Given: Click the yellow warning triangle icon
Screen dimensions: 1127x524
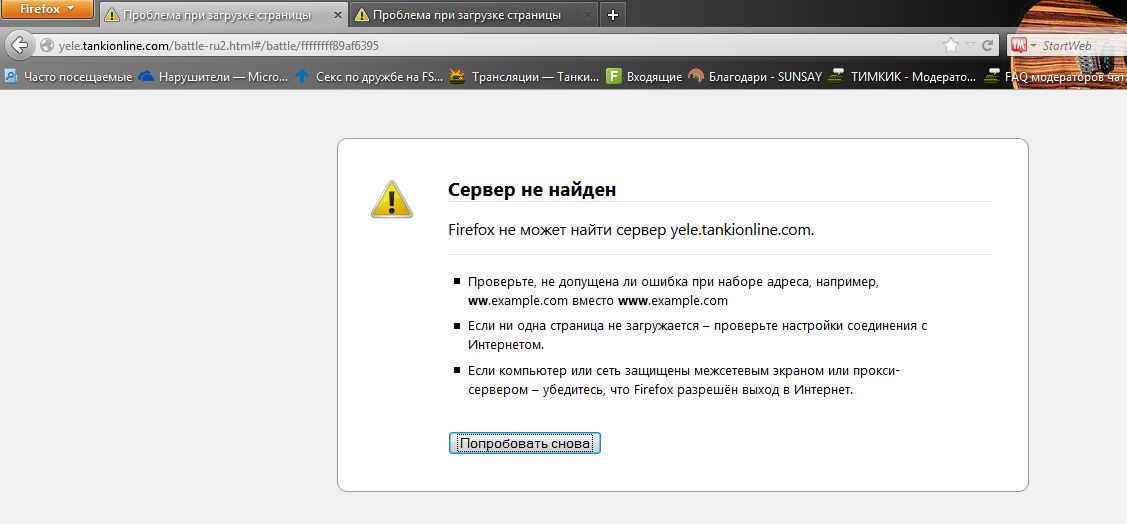Looking at the screenshot, I should pyautogui.click(x=392, y=199).
